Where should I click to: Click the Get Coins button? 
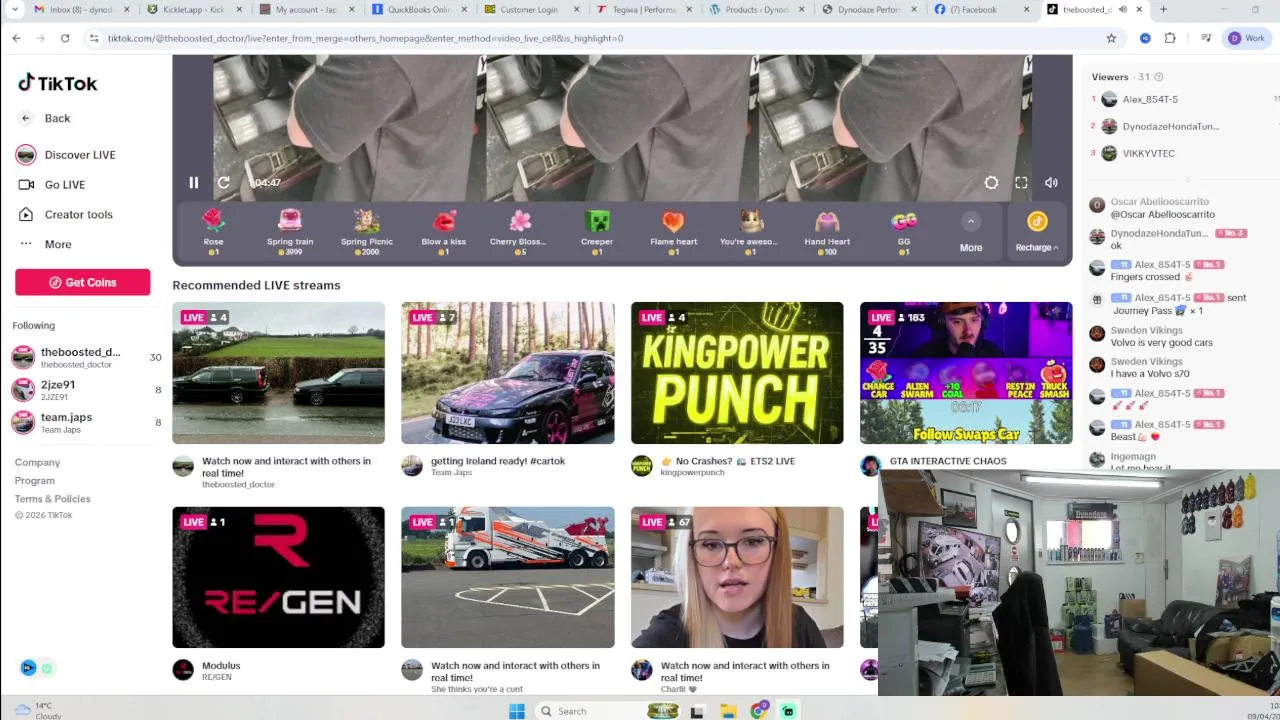click(x=82, y=282)
